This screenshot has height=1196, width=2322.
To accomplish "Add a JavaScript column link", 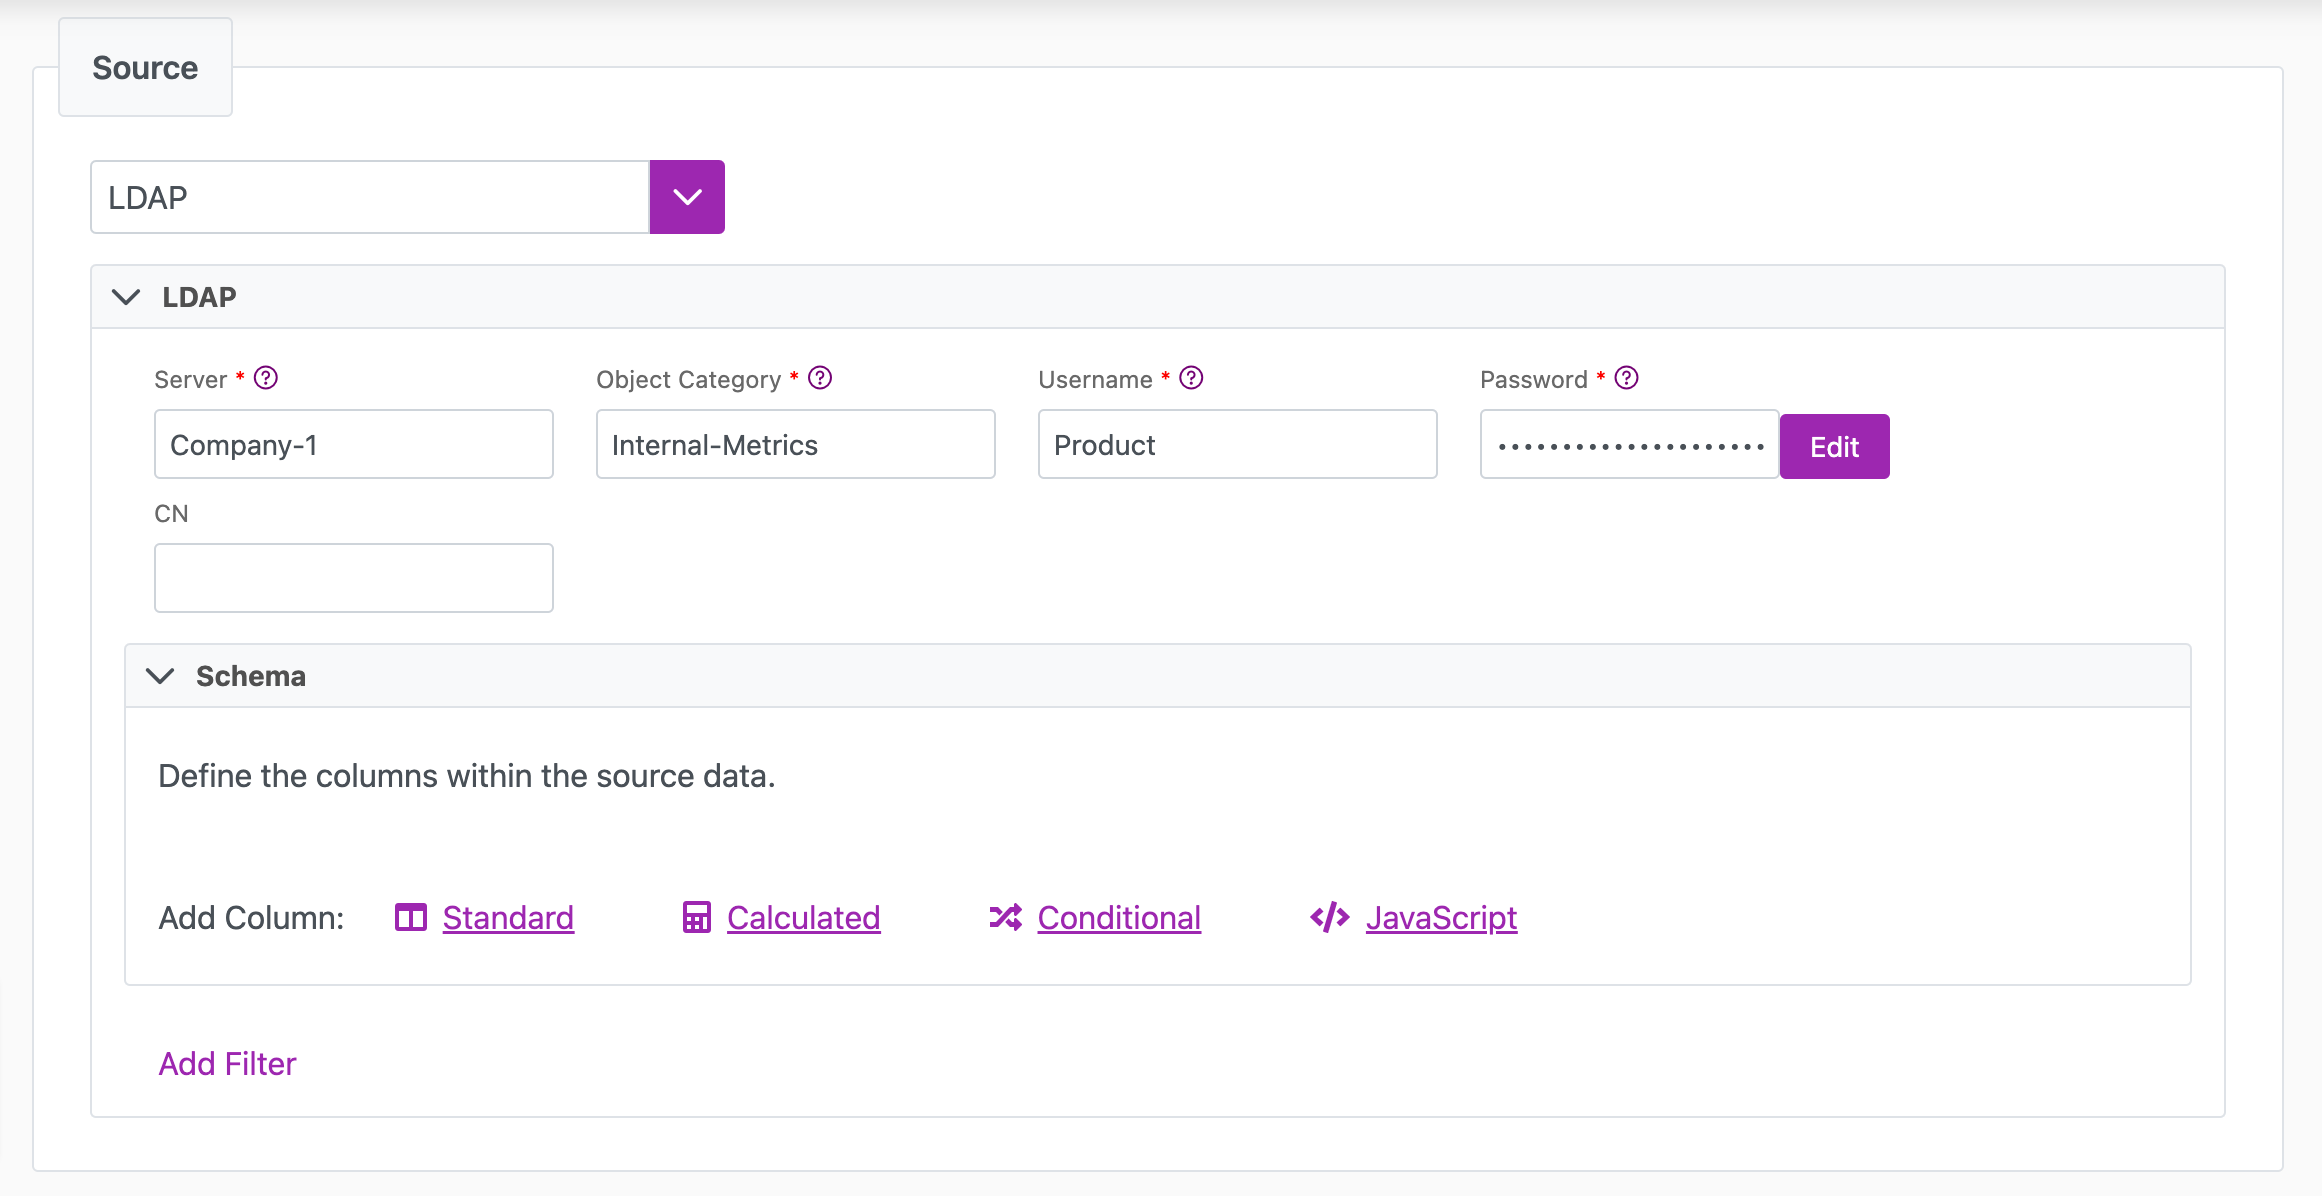I will point(1442,918).
